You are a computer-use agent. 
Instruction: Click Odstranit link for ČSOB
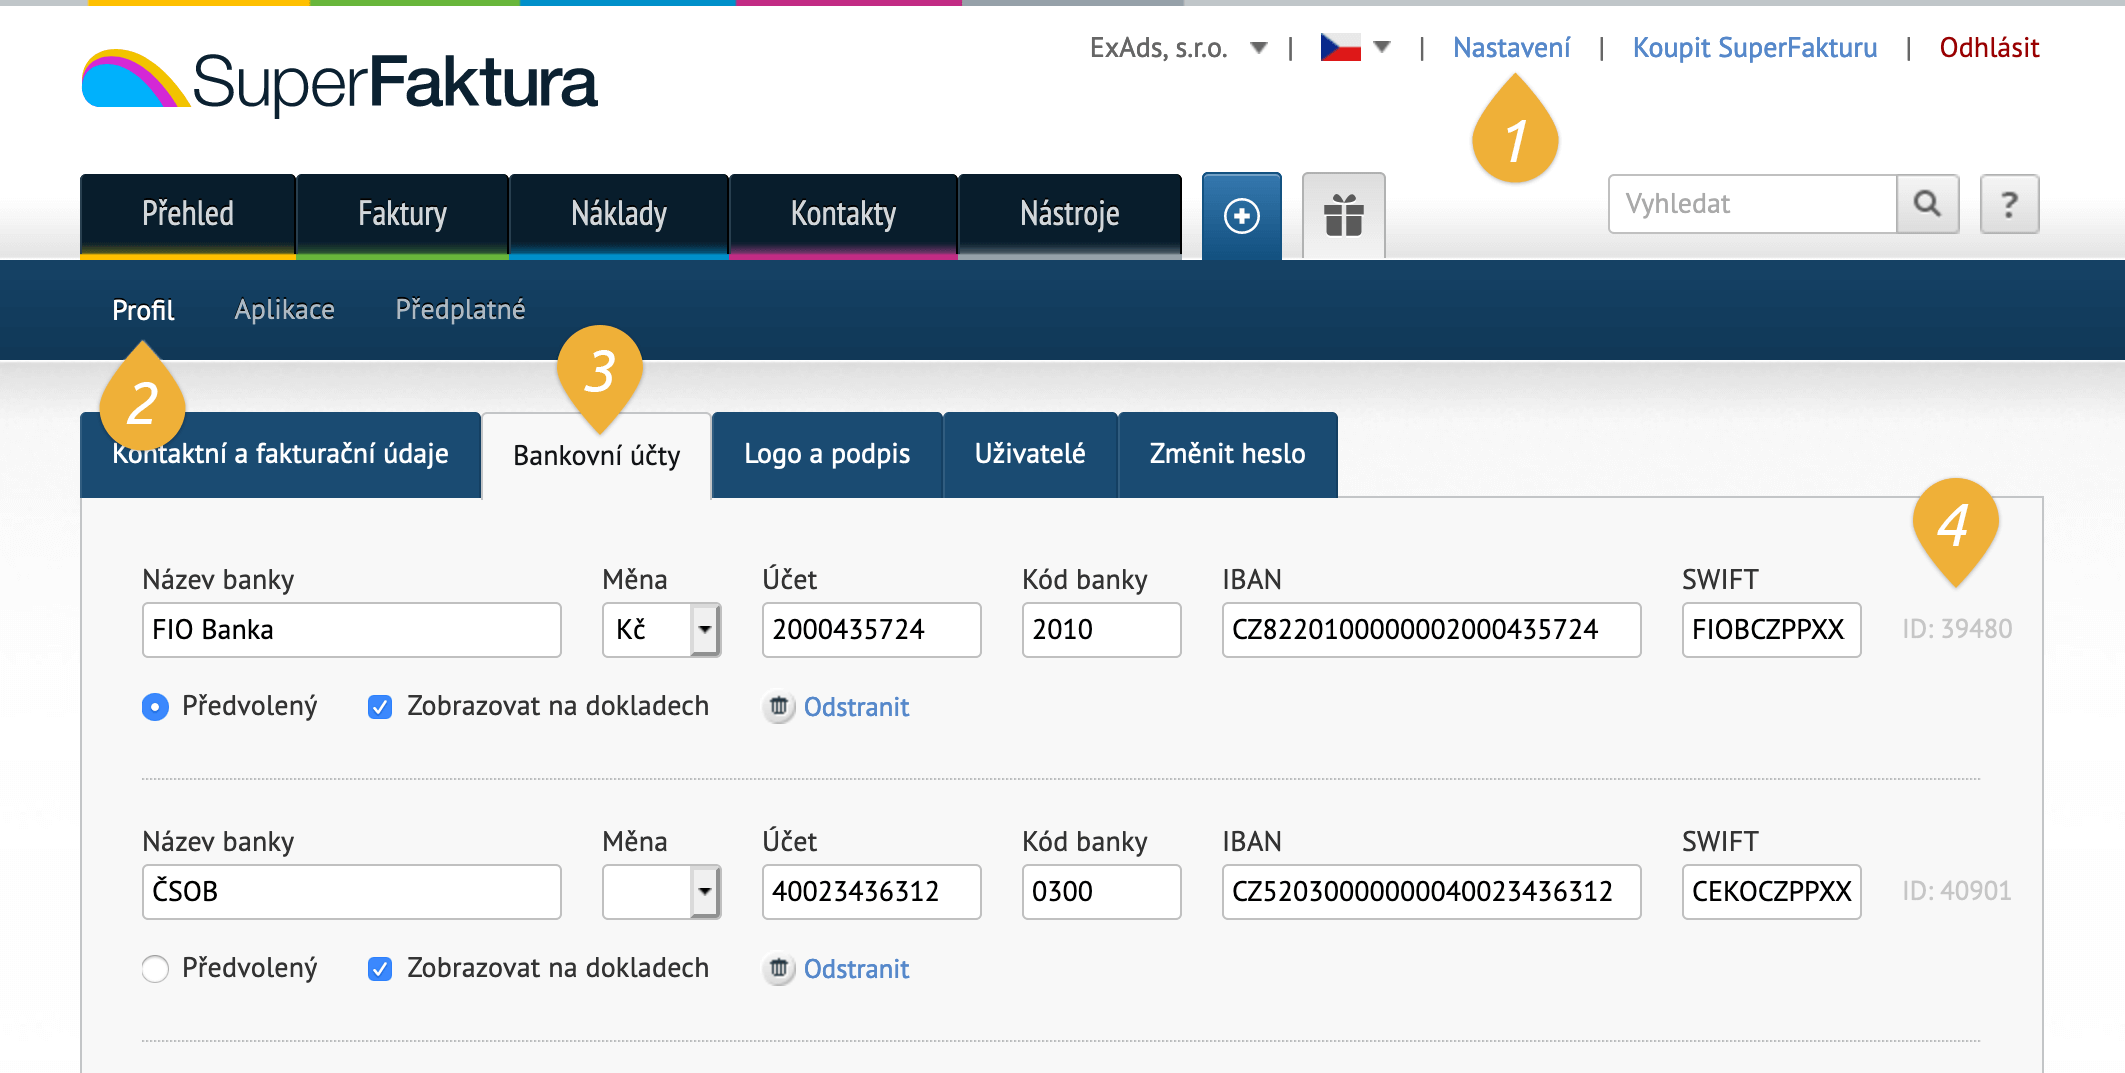pos(856,969)
